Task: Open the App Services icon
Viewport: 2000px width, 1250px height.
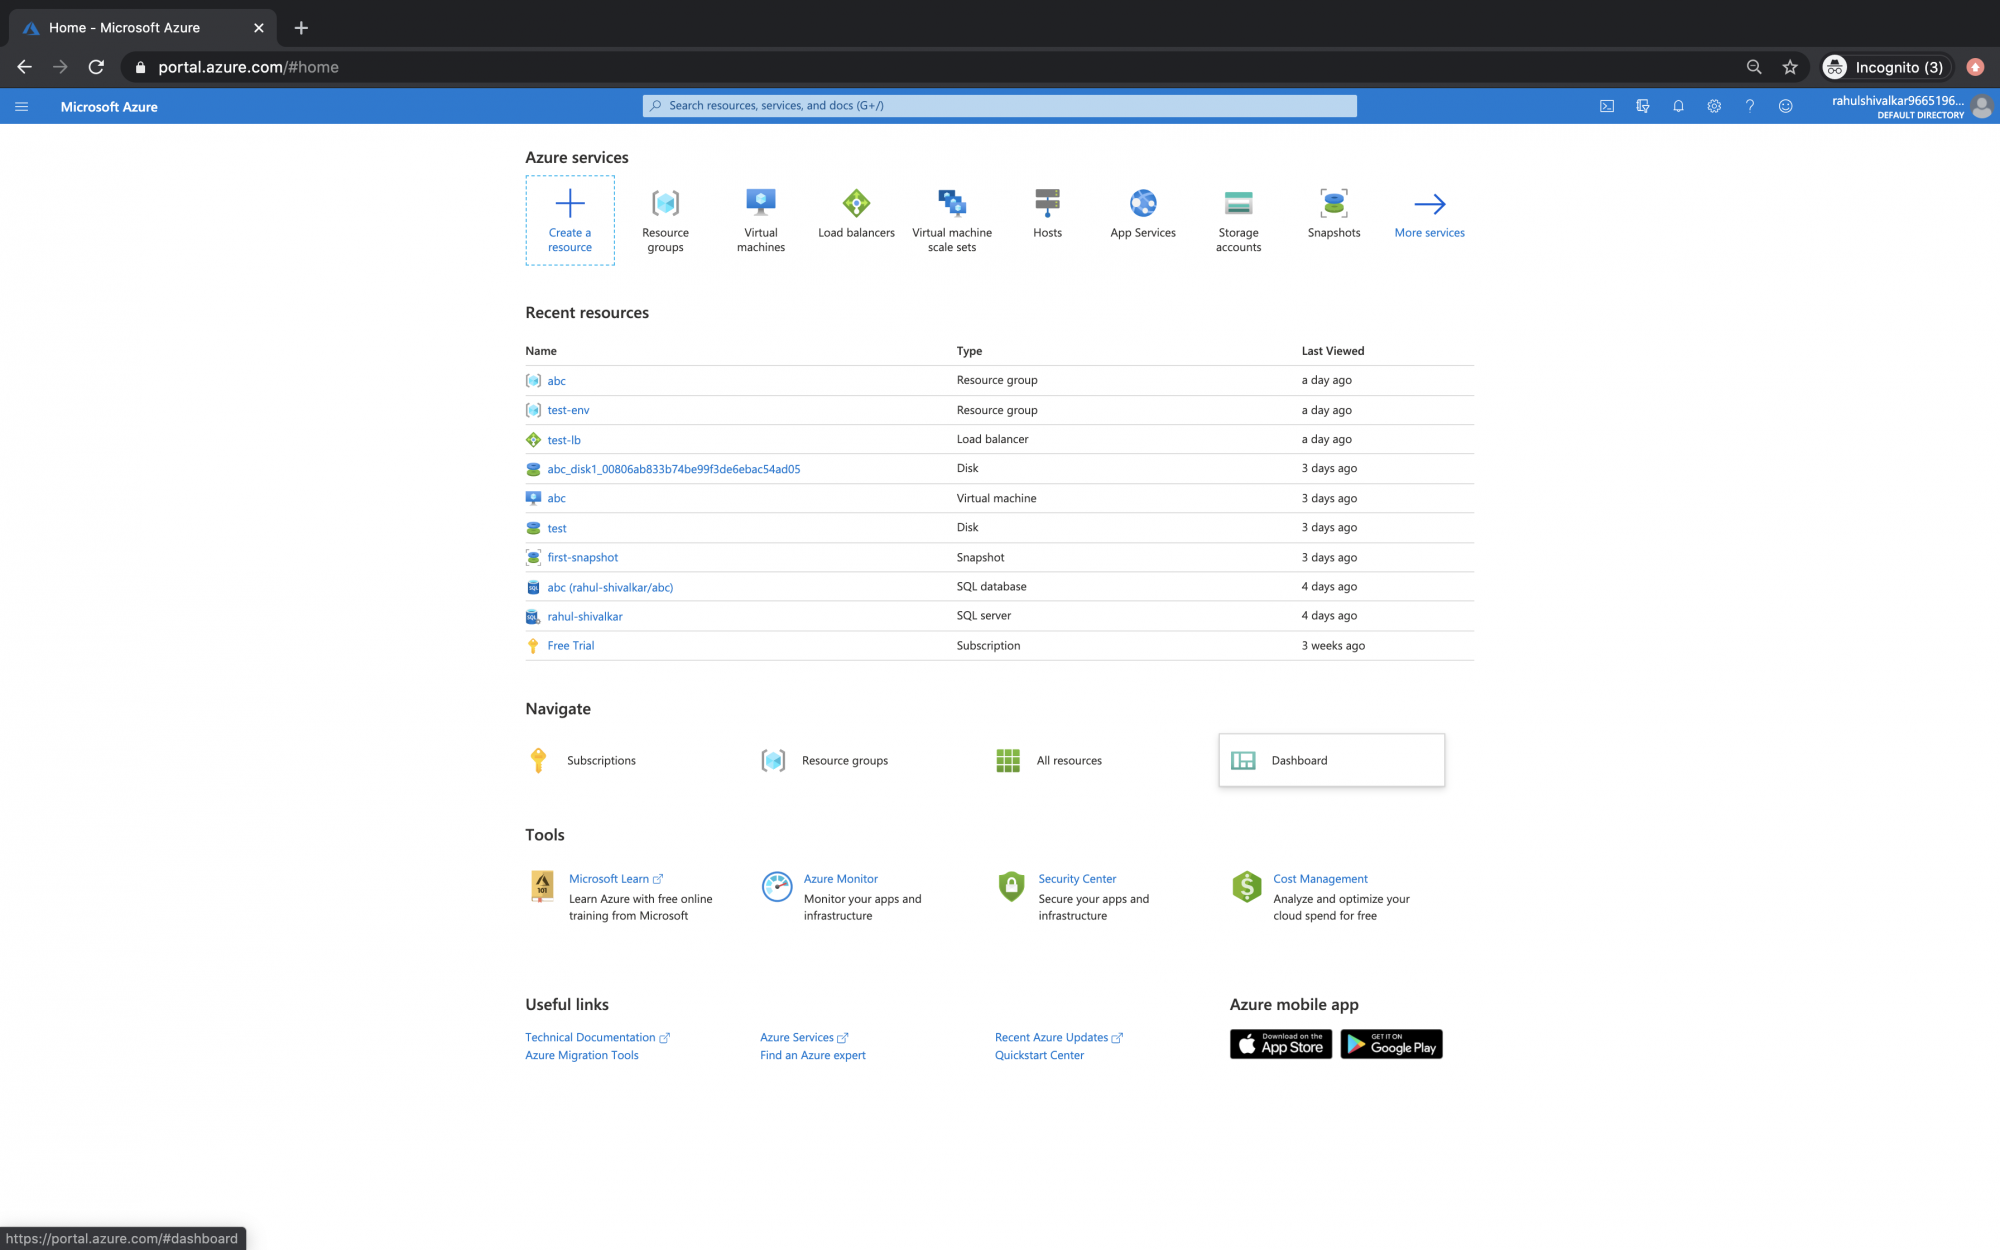Action: pyautogui.click(x=1142, y=204)
